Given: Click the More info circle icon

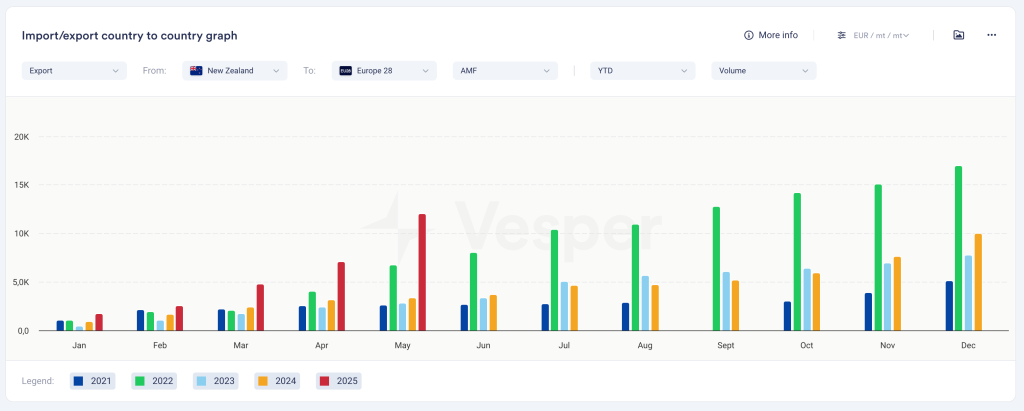Looking at the screenshot, I should tap(749, 35).
